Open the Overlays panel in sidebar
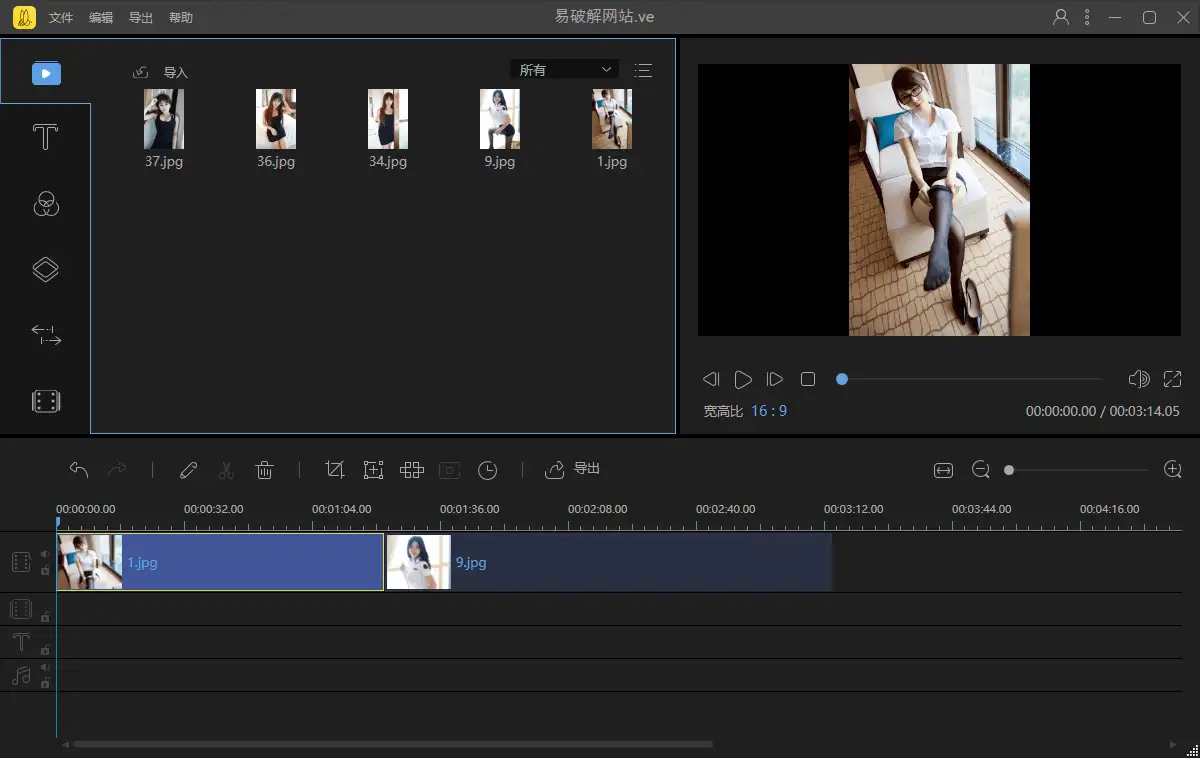The height and width of the screenshot is (758, 1200). point(46,269)
